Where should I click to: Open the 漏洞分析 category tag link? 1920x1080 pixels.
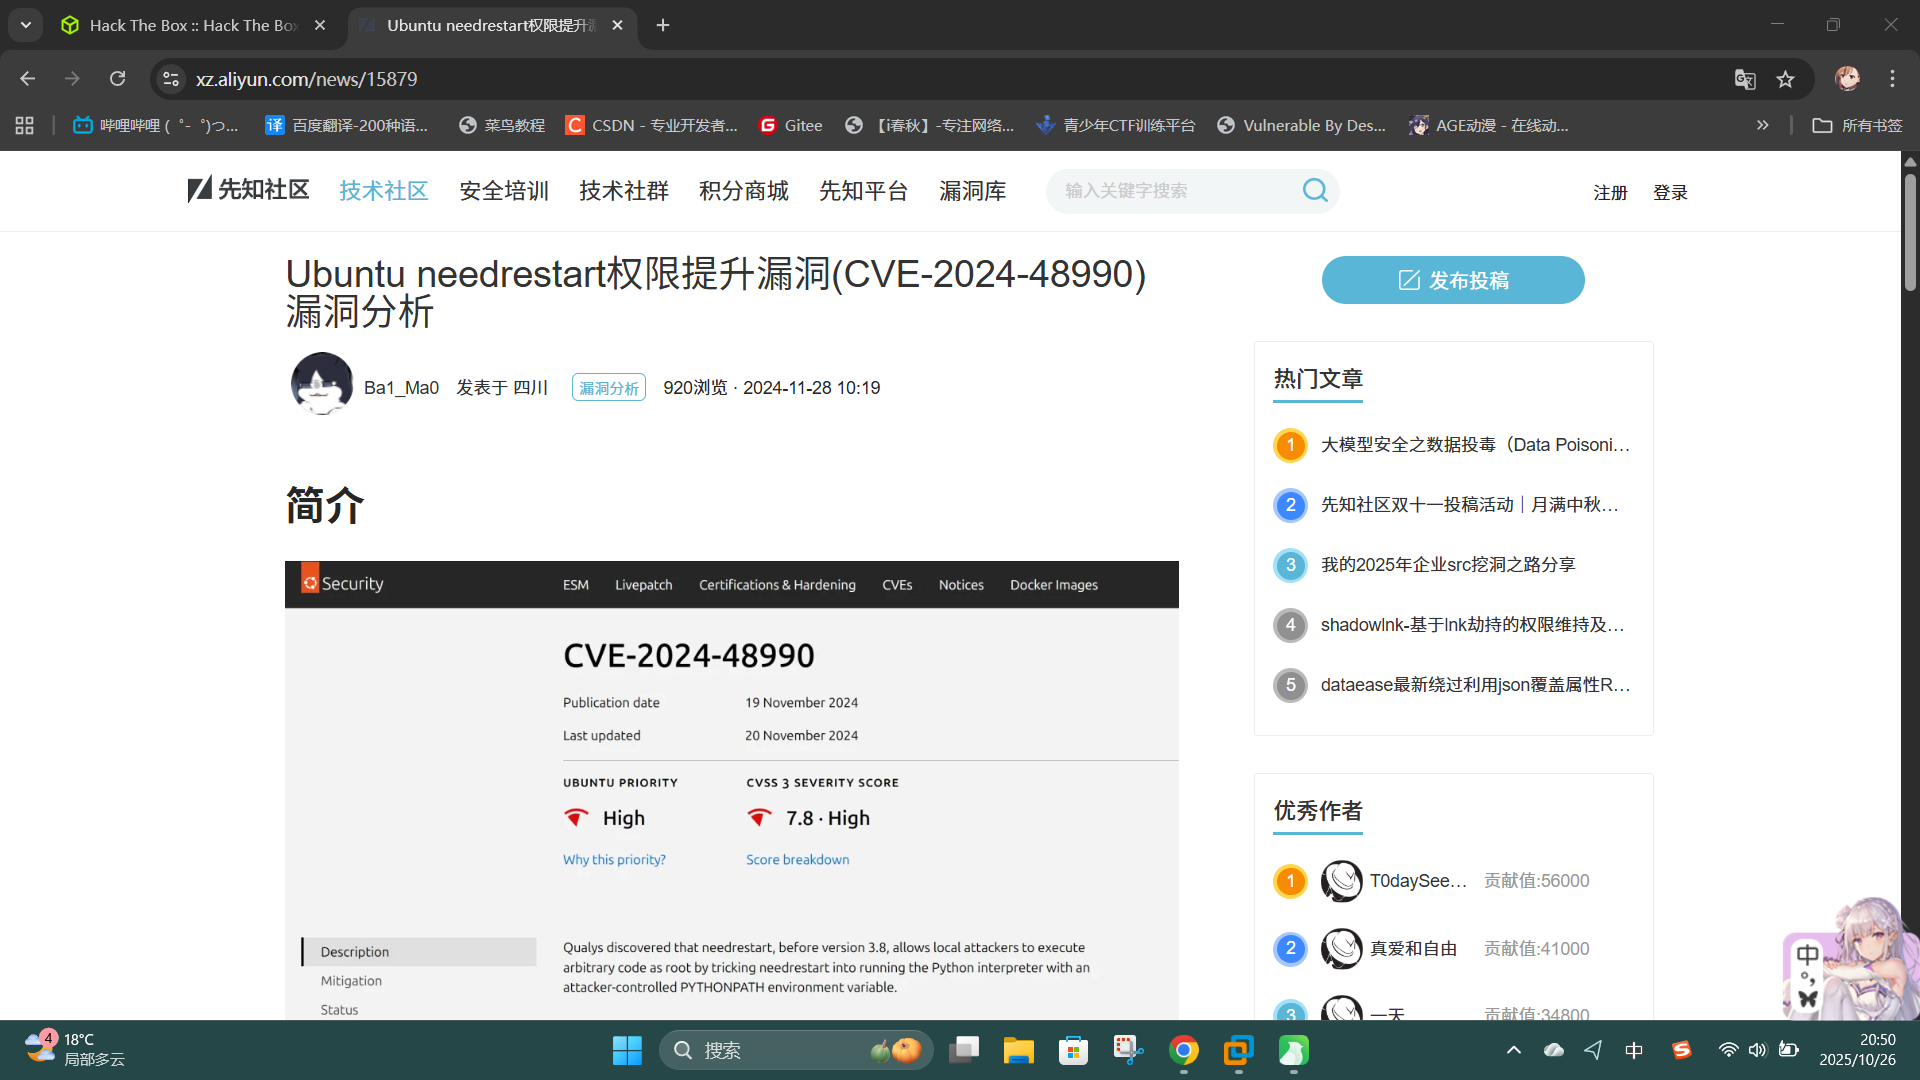coord(608,388)
